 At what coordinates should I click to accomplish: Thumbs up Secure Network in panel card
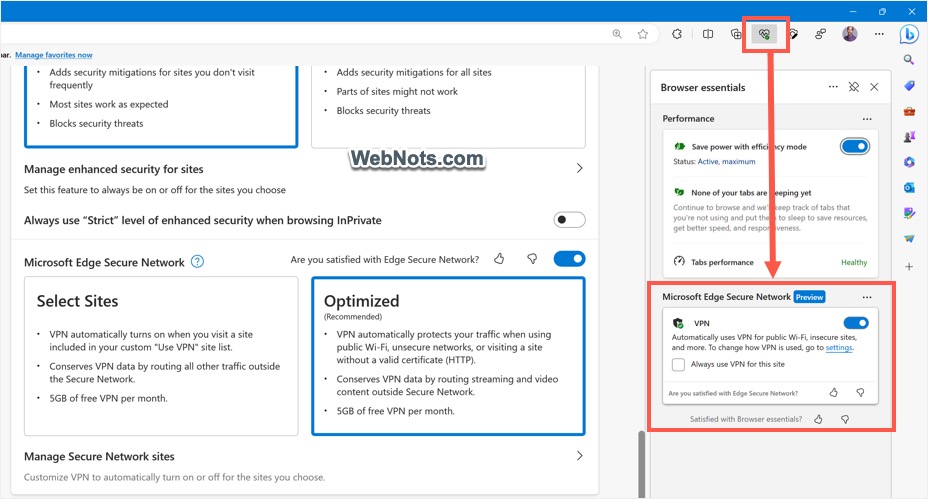(x=833, y=392)
